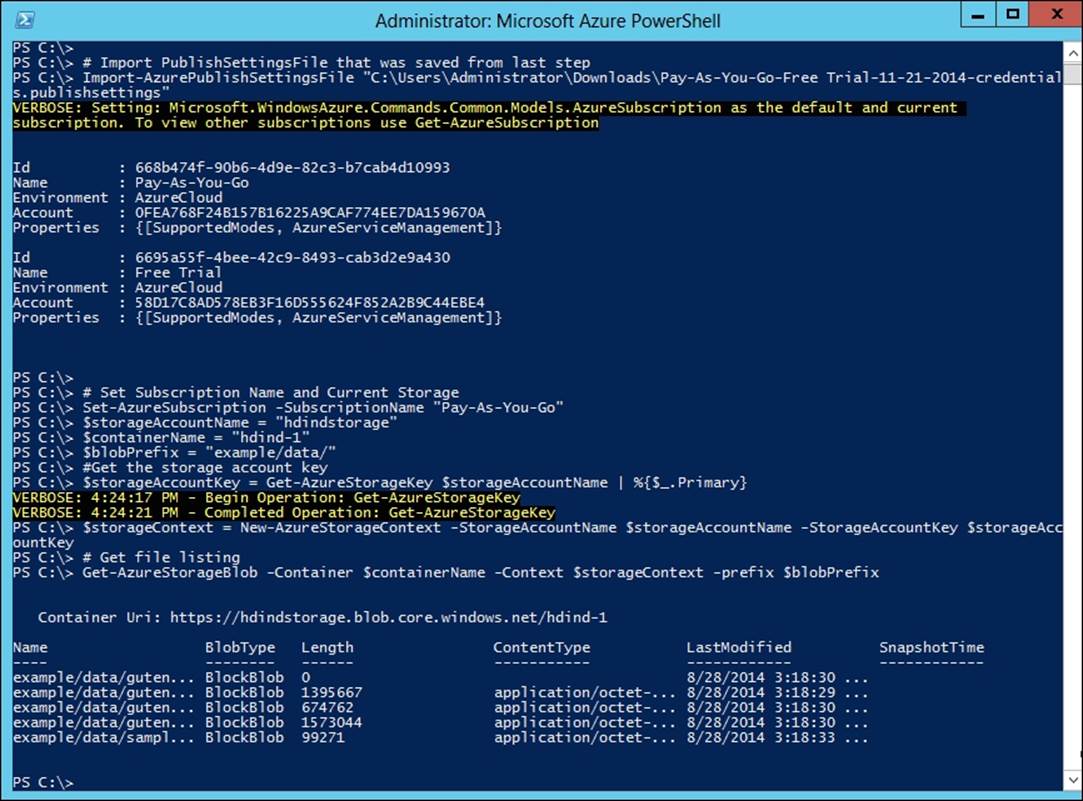Click the scrollbar up arrow
Screen dimensions: 1083x801
[x=1073, y=53]
